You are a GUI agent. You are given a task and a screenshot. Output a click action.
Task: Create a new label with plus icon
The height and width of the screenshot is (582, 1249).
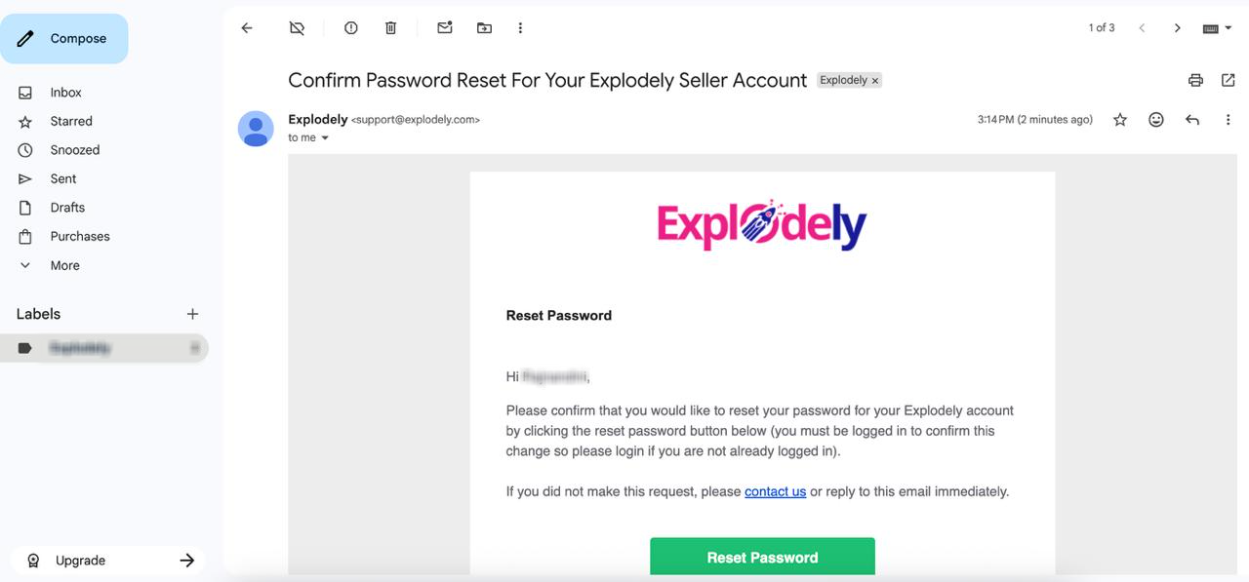click(192, 314)
